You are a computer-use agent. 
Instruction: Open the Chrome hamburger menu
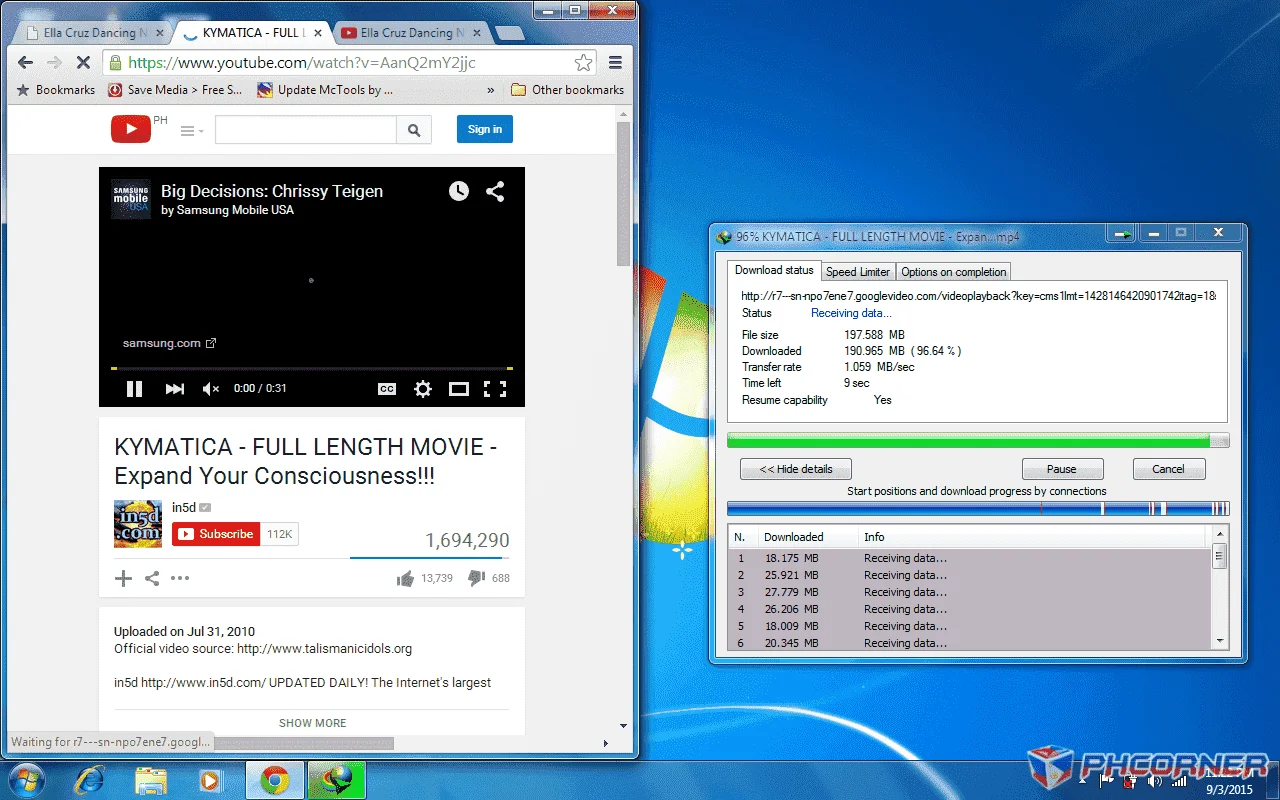616,63
